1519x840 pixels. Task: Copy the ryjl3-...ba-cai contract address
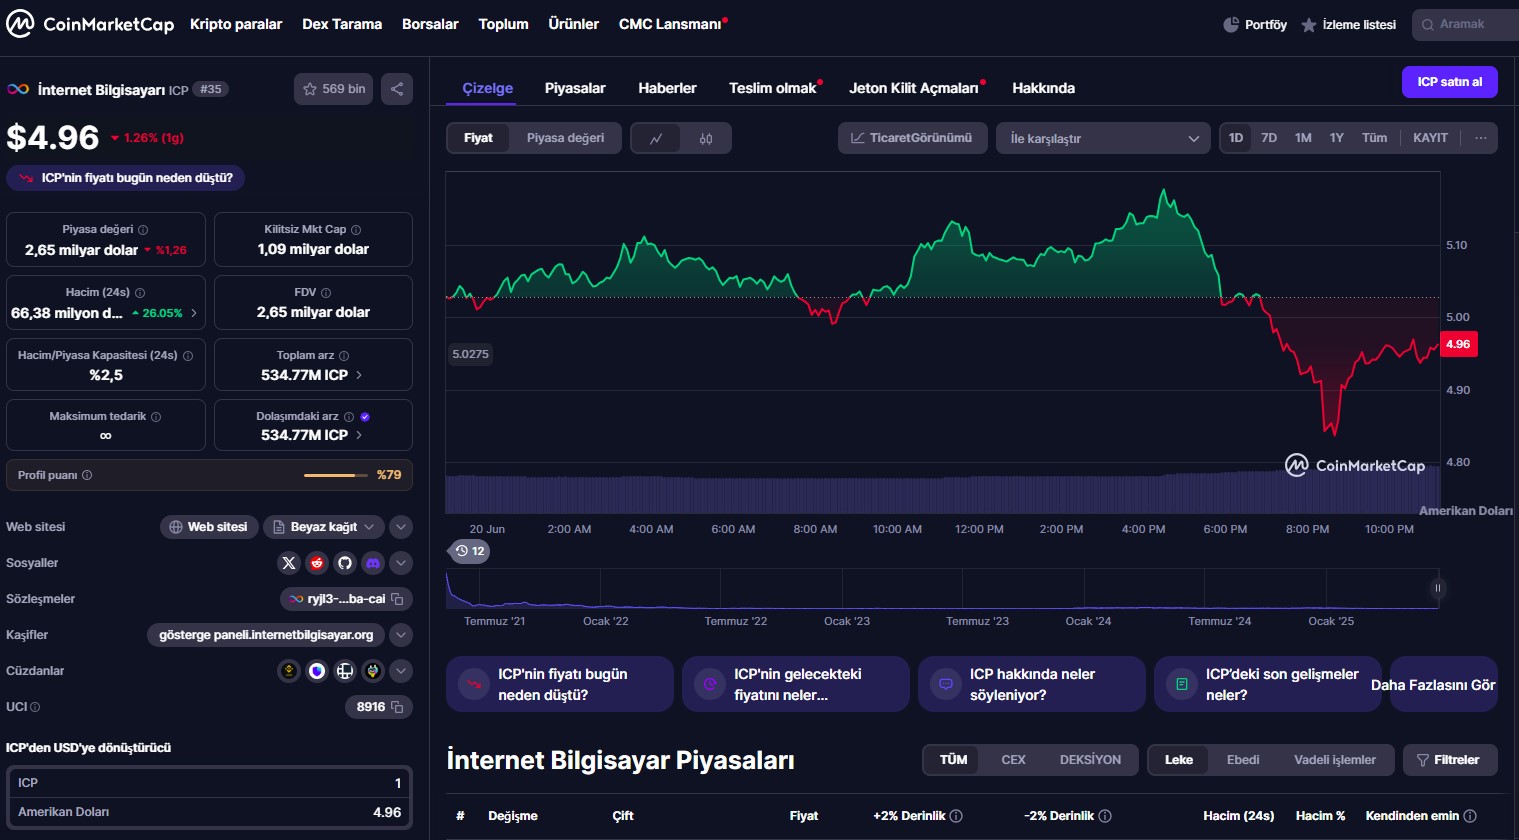pos(397,599)
